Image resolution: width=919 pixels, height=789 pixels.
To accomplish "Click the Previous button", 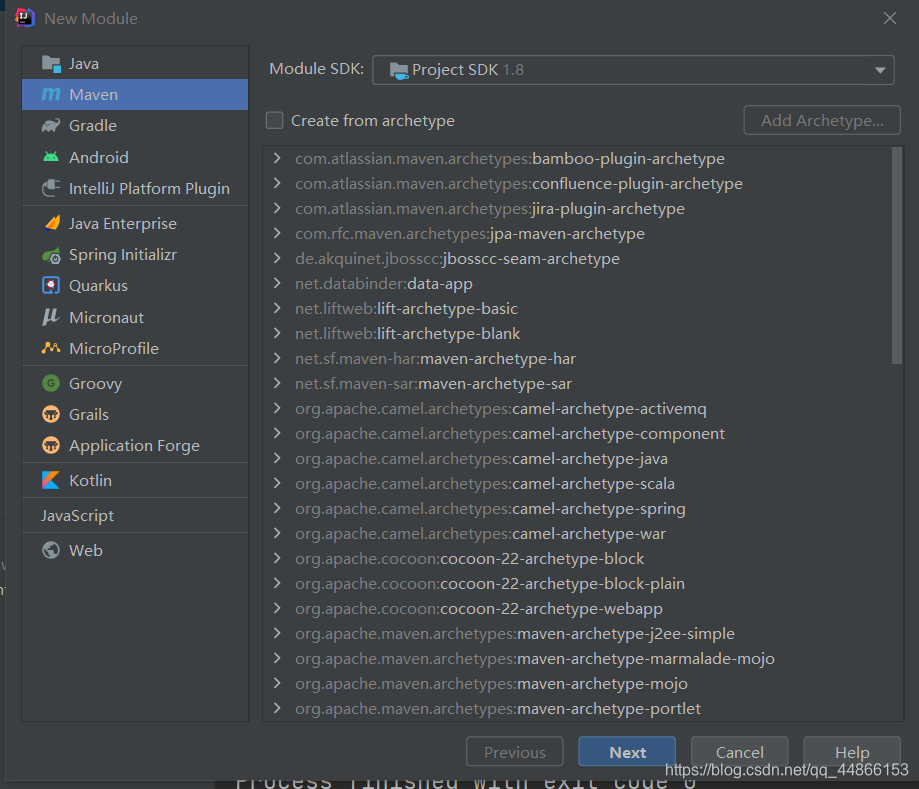I will point(515,752).
